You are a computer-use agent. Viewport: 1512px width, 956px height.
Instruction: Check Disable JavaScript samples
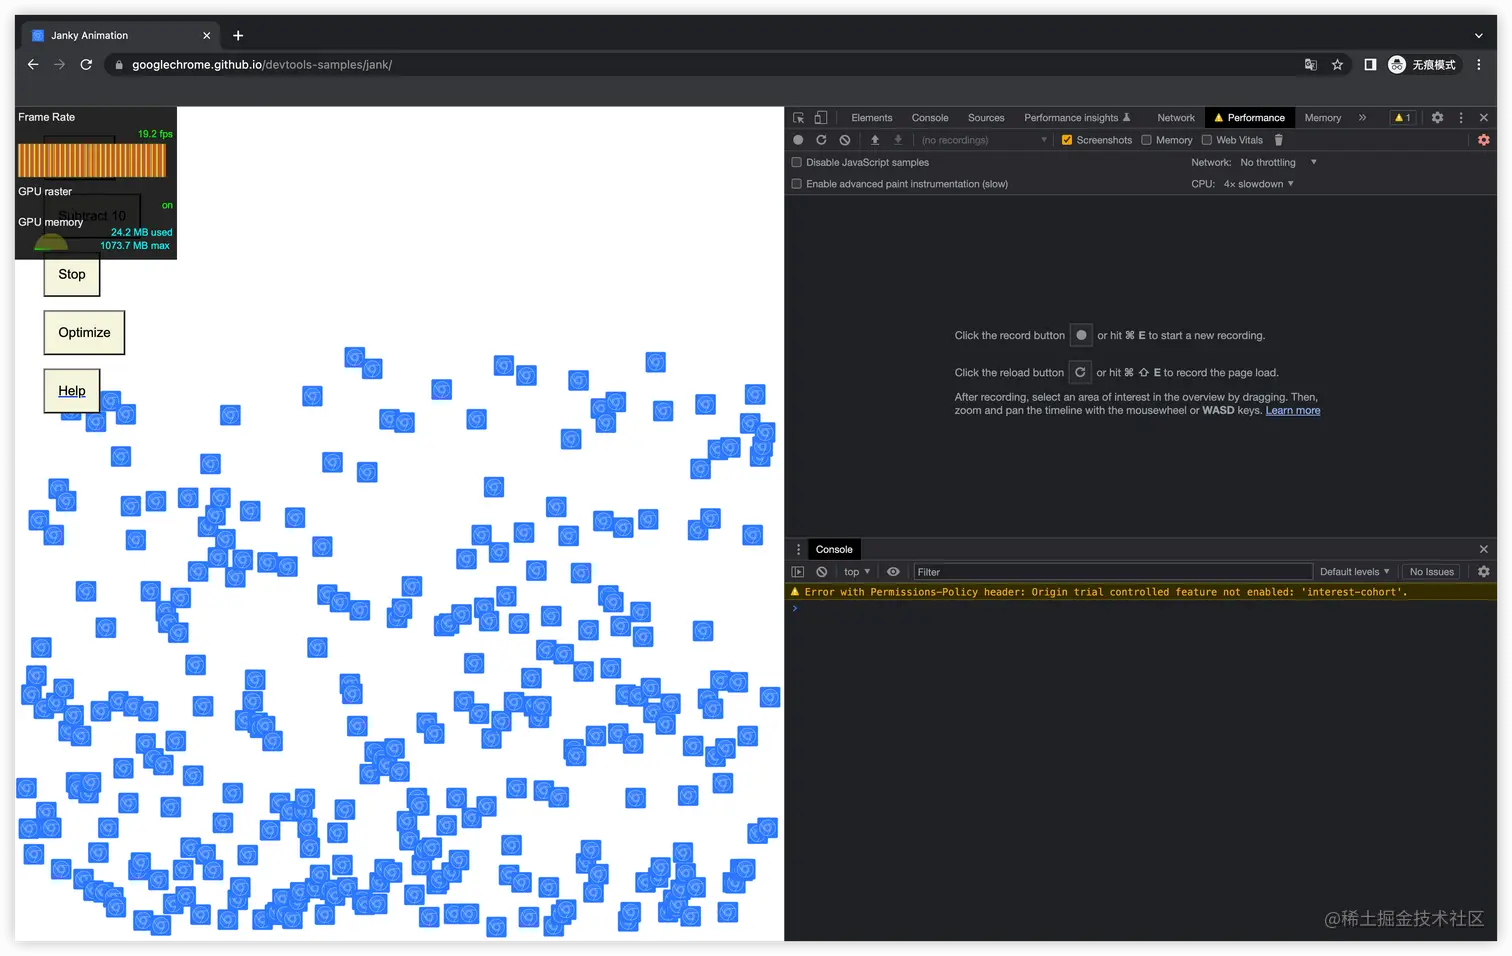click(x=797, y=162)
